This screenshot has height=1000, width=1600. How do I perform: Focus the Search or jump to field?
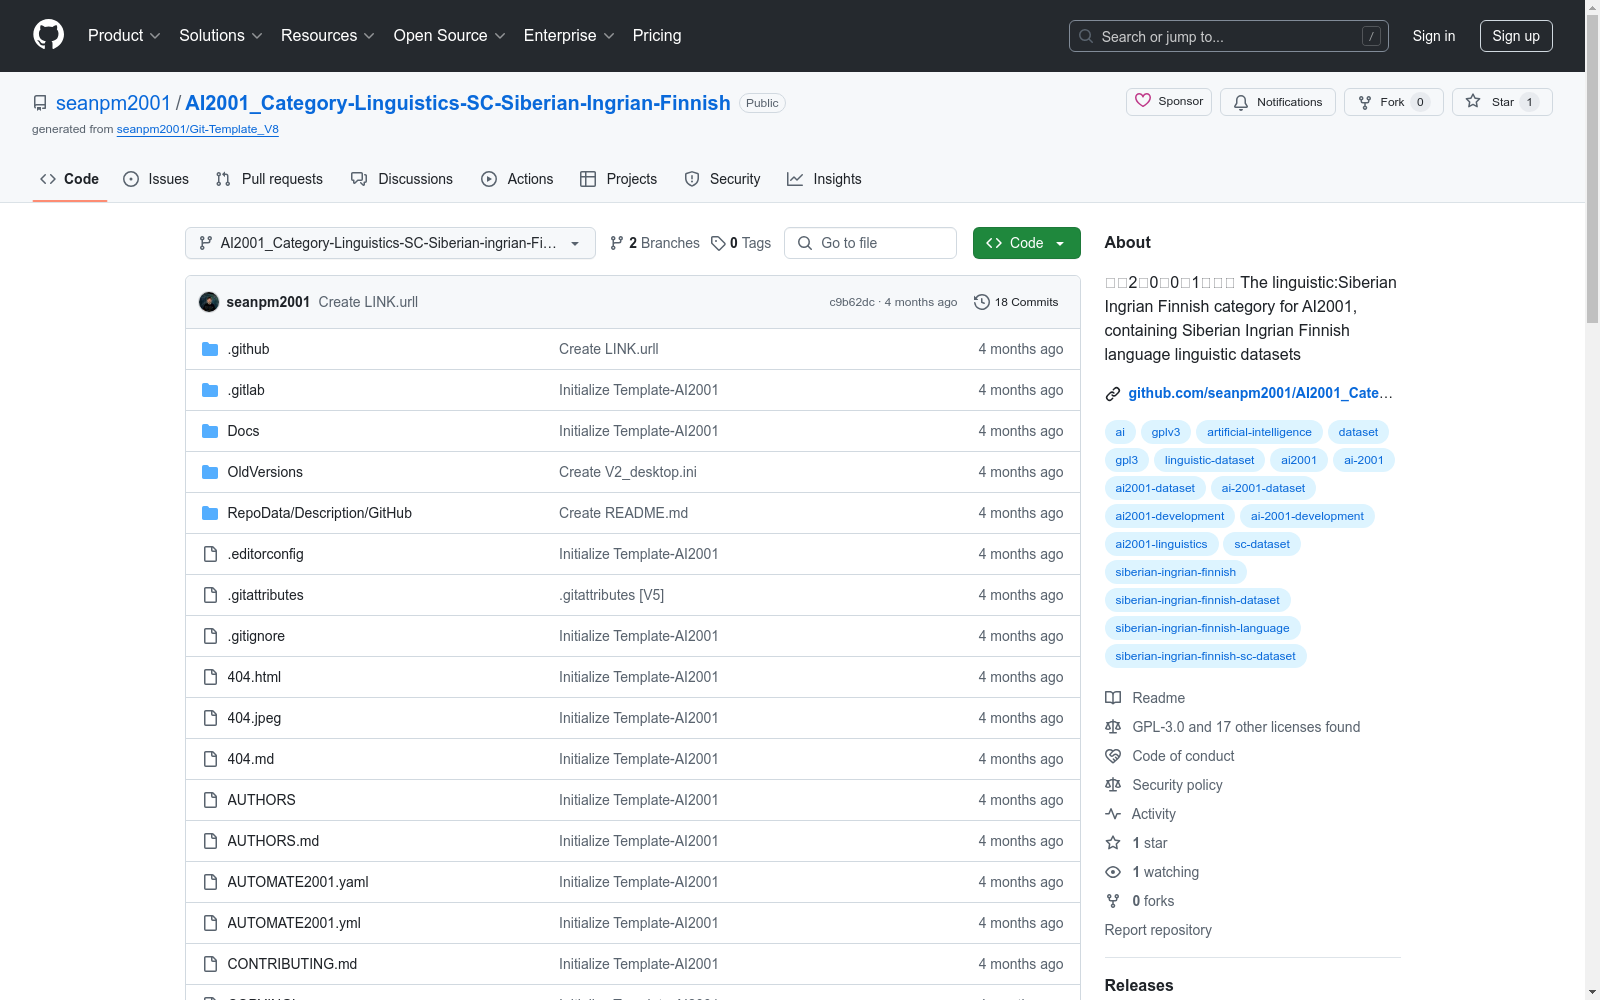tap(1229, 36)
